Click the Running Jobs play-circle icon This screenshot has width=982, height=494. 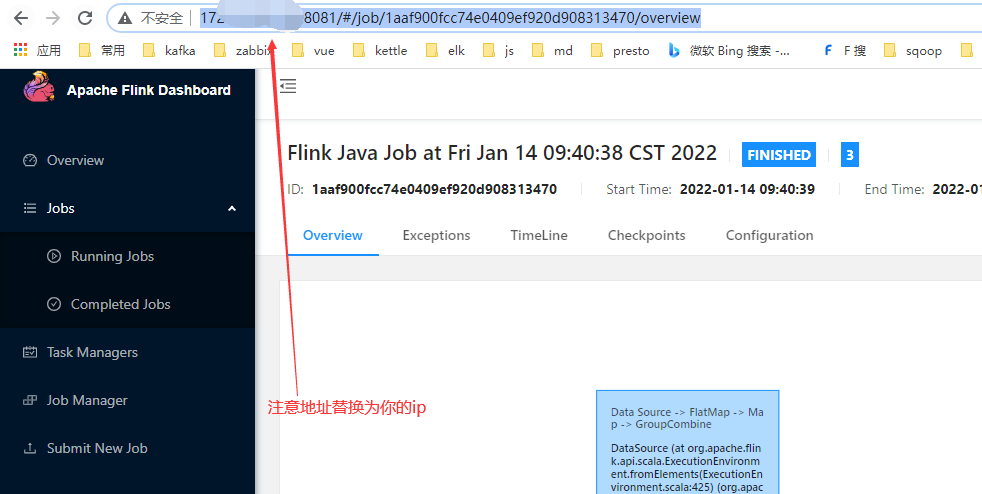(54, 256)
